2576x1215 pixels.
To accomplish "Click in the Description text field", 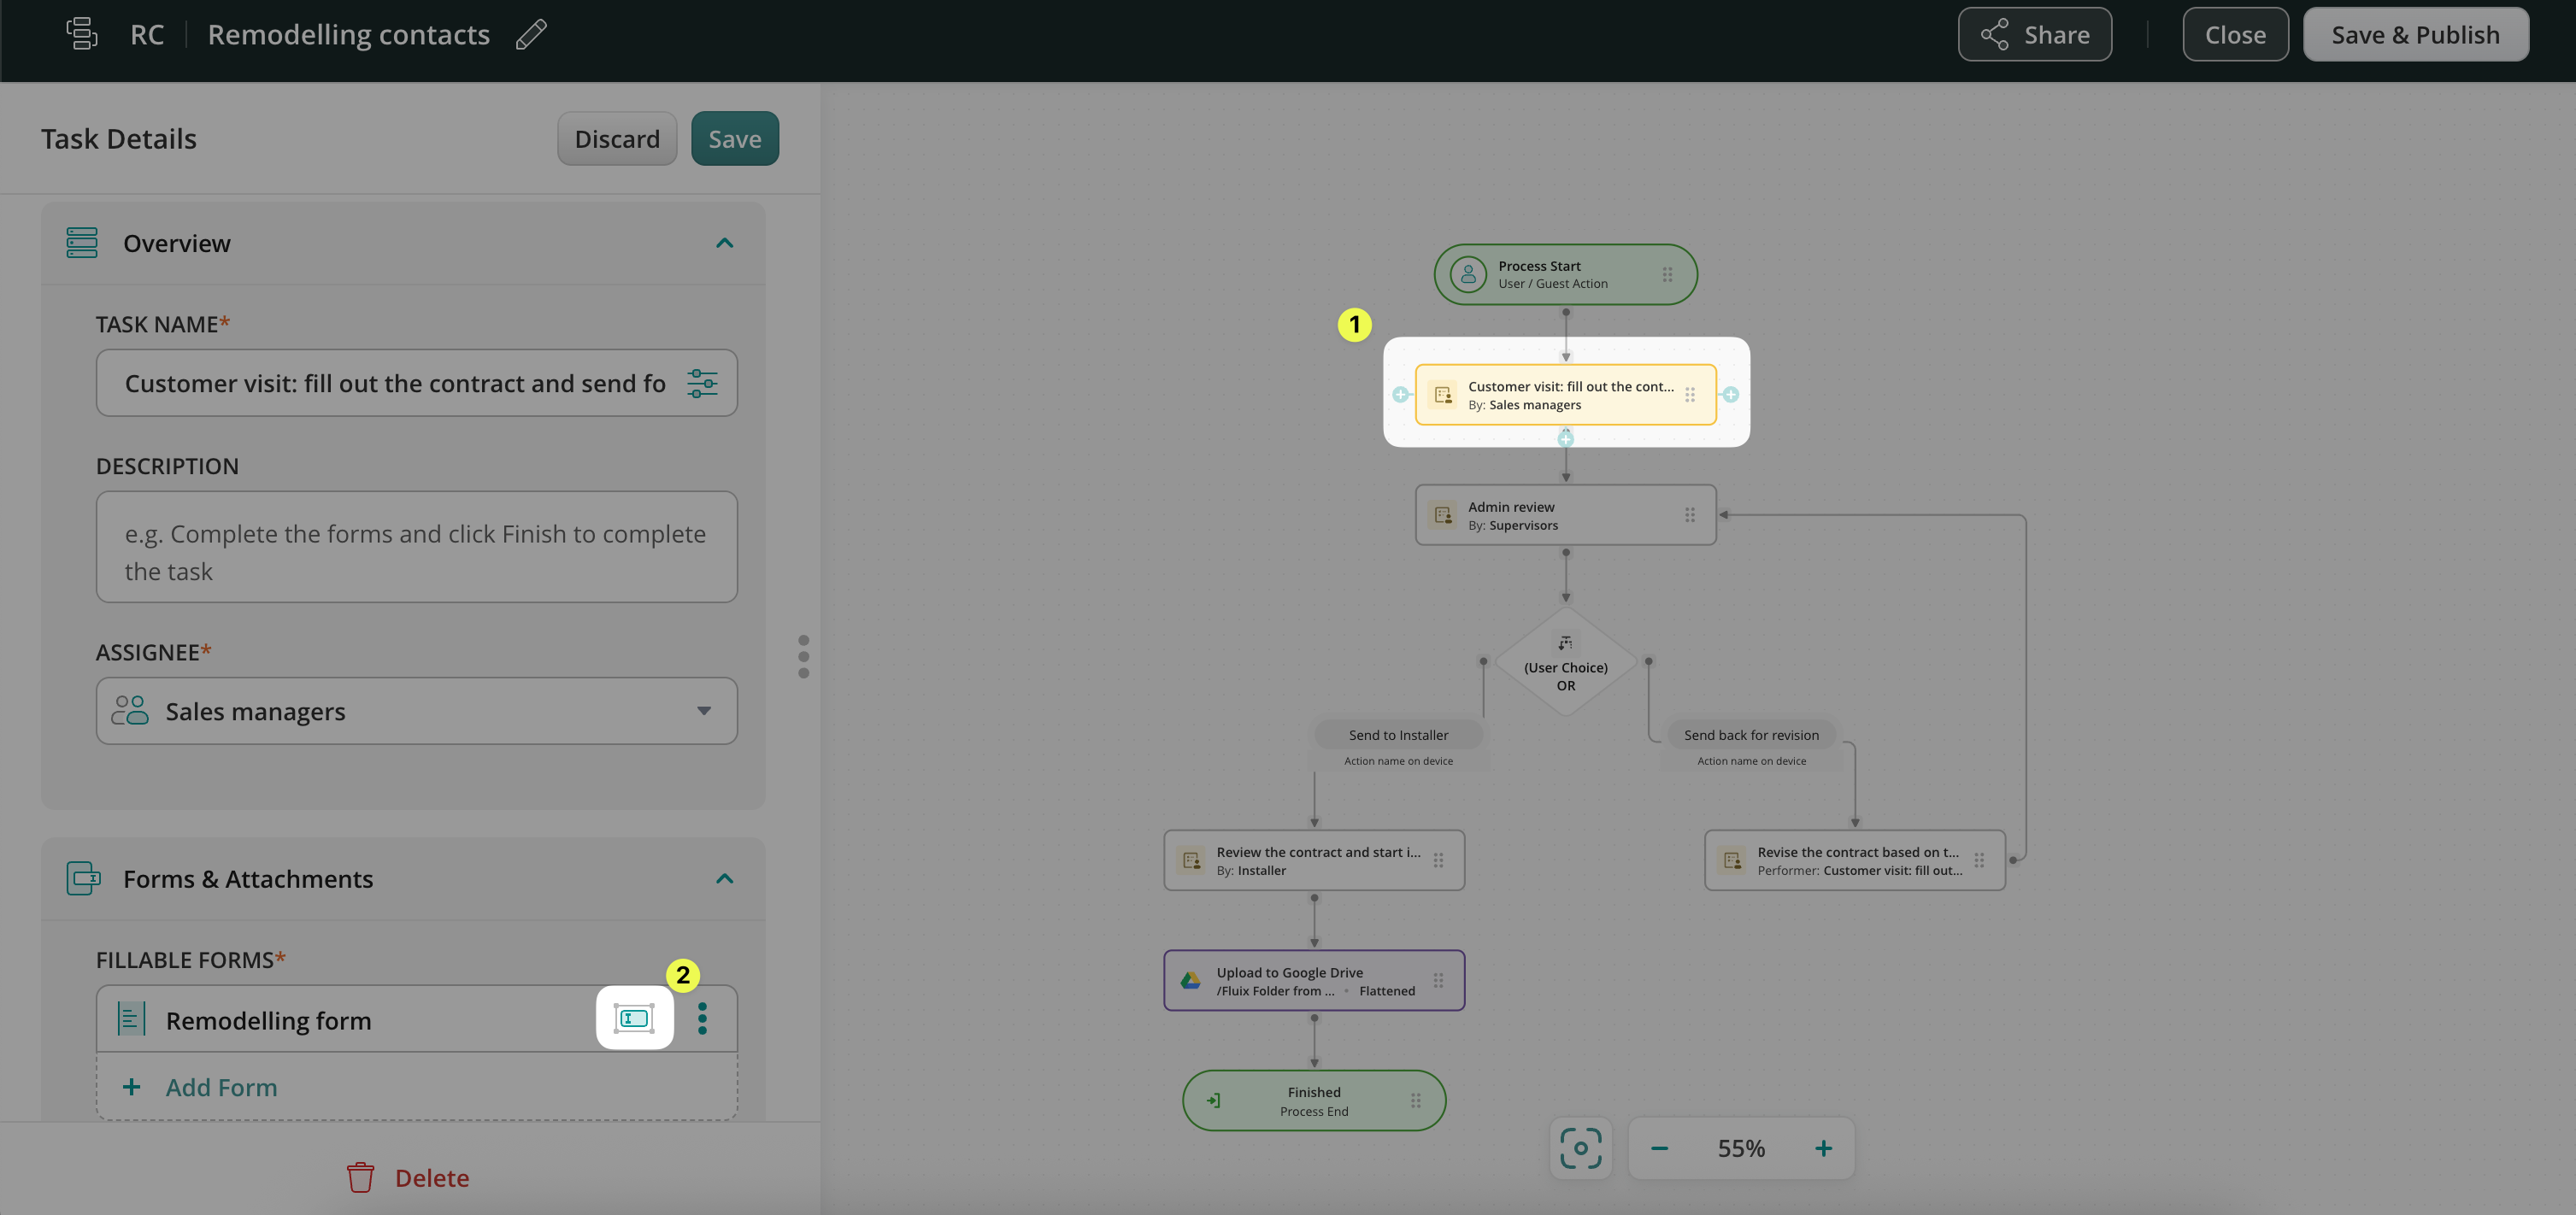I will 416,546.
